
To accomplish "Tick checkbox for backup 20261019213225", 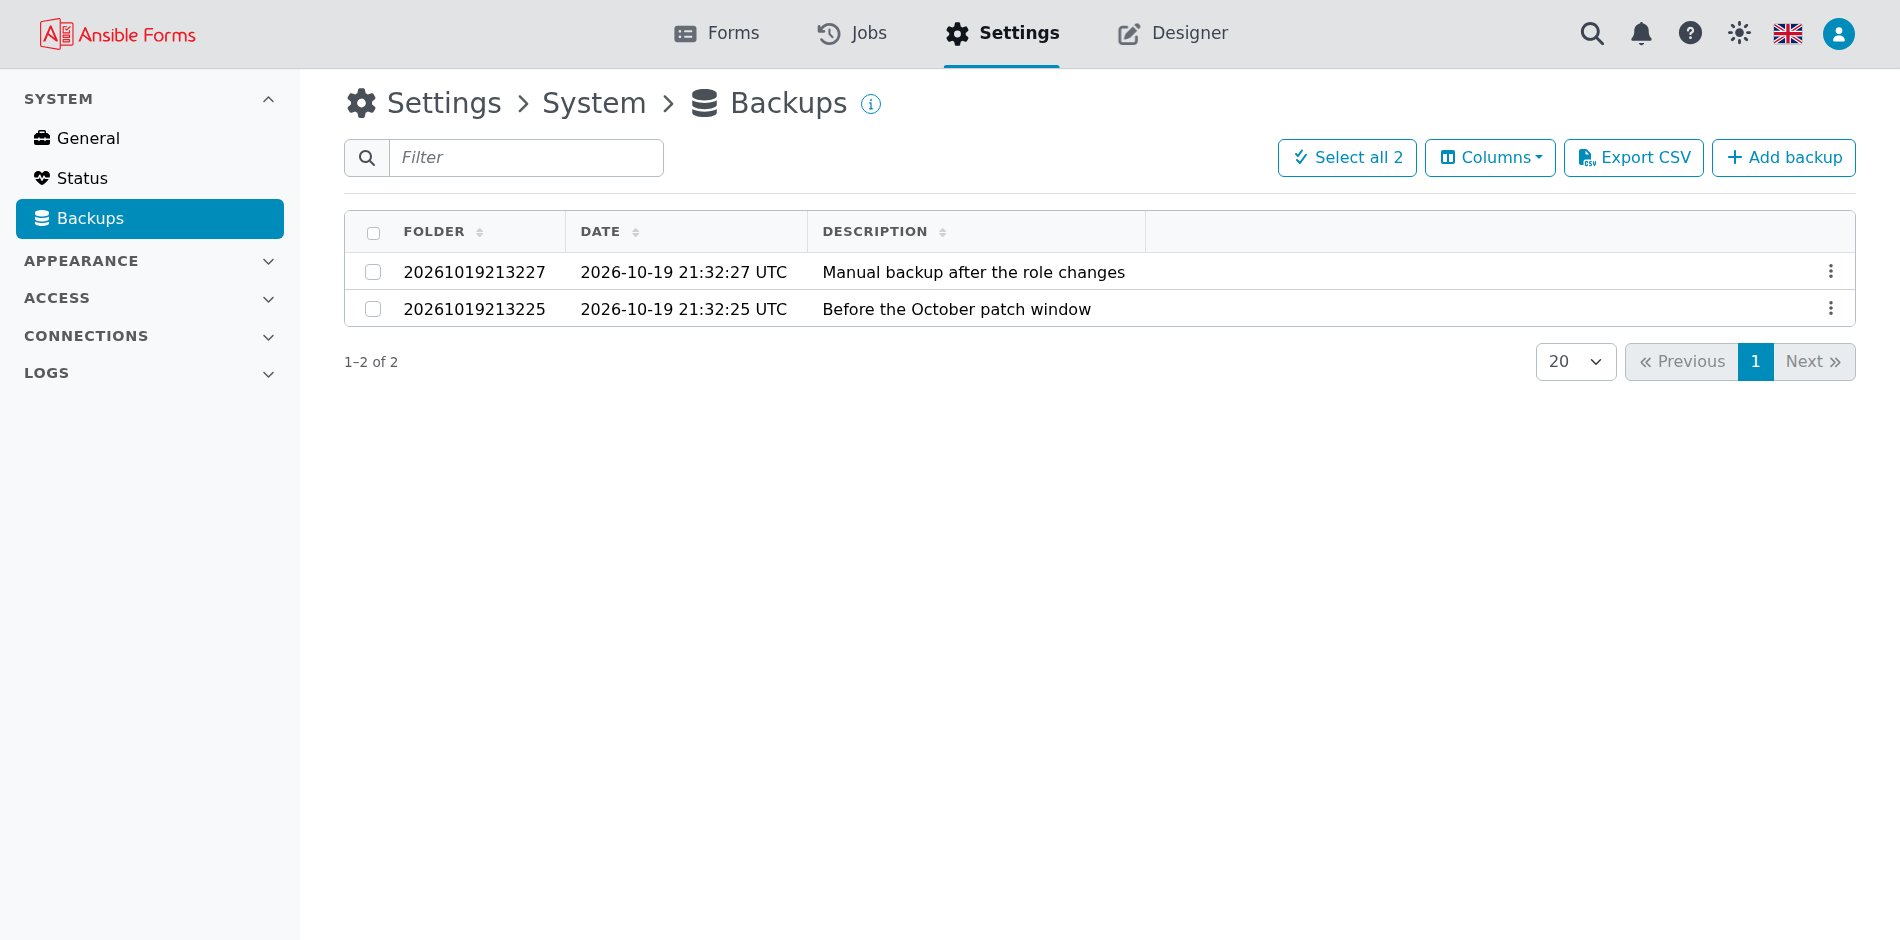I will tap(373, 309).
